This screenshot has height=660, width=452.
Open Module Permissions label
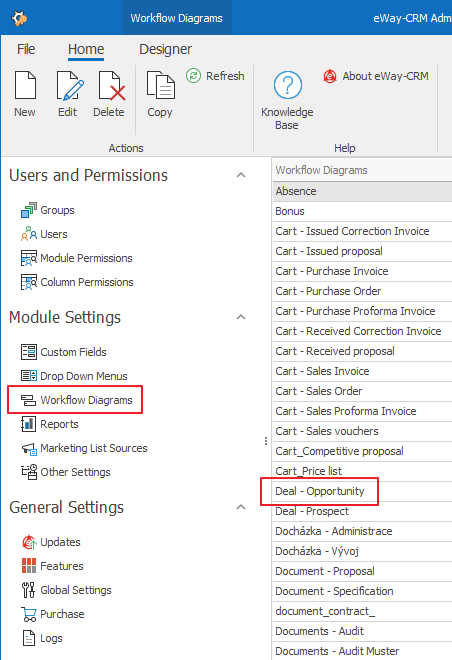point(86,258)
